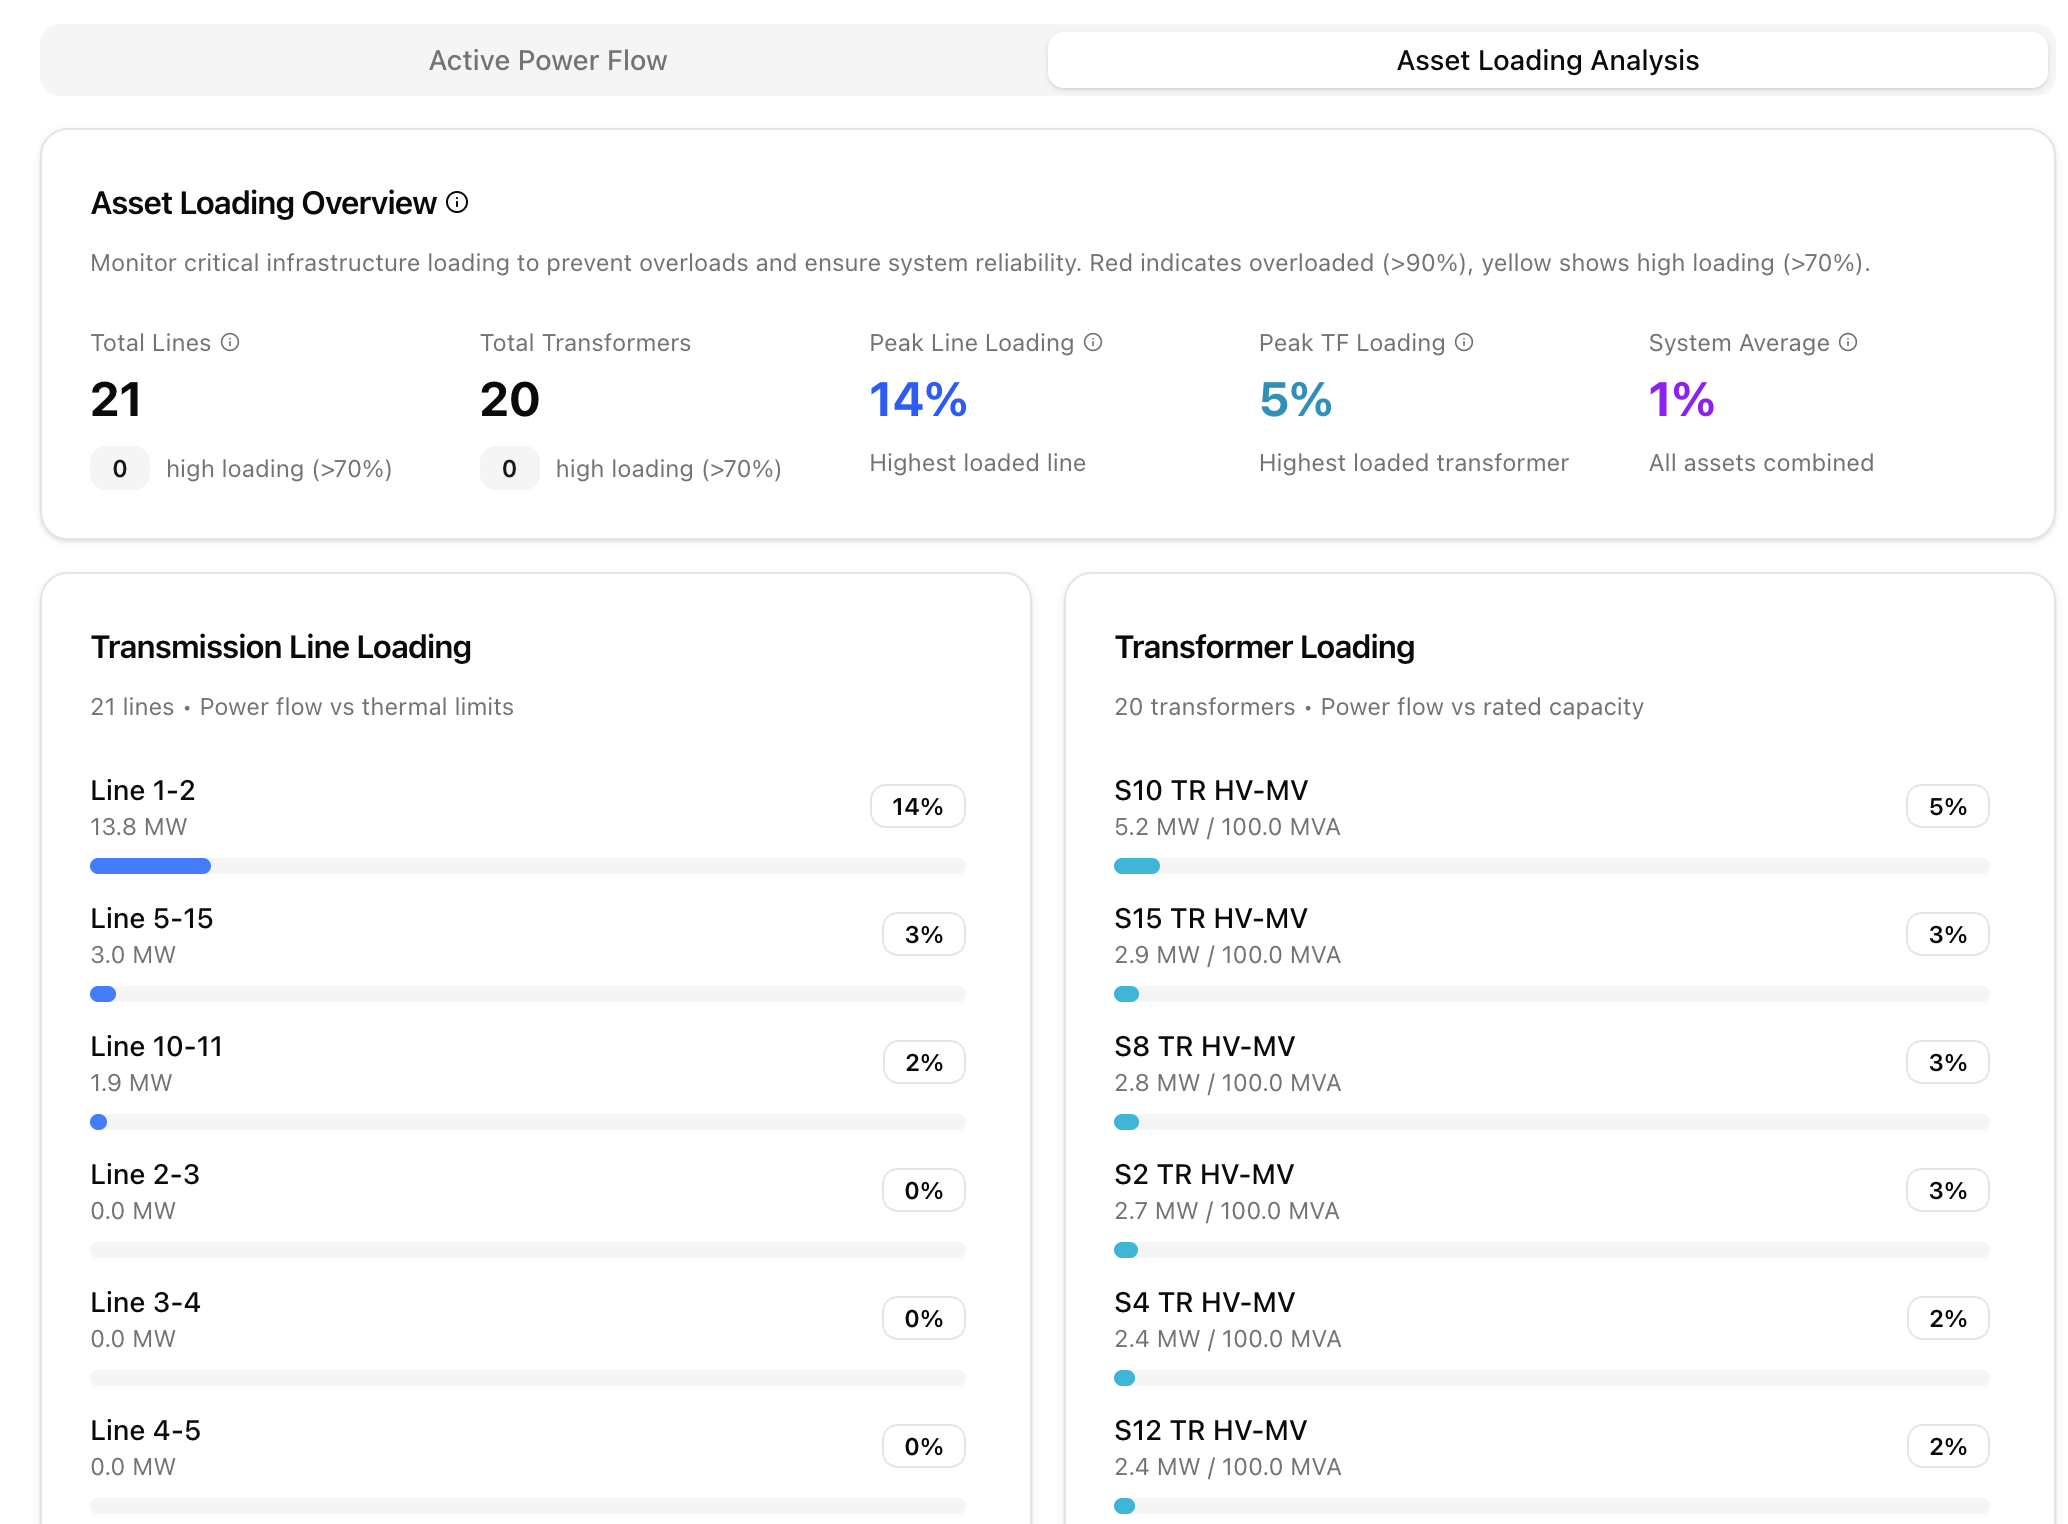Toggle the high loading lines counter badge

tap(119, 468)
